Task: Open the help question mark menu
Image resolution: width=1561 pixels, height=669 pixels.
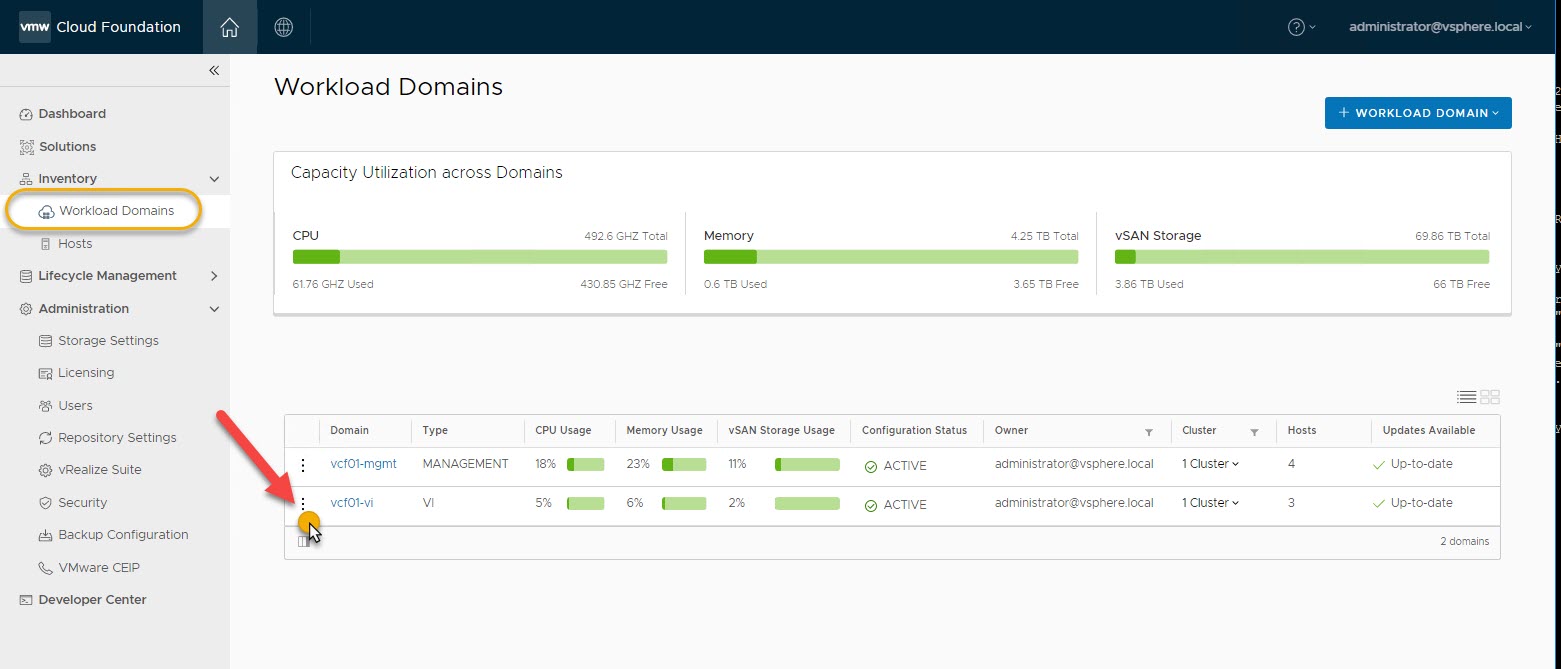Action: tap(1301, 27)
